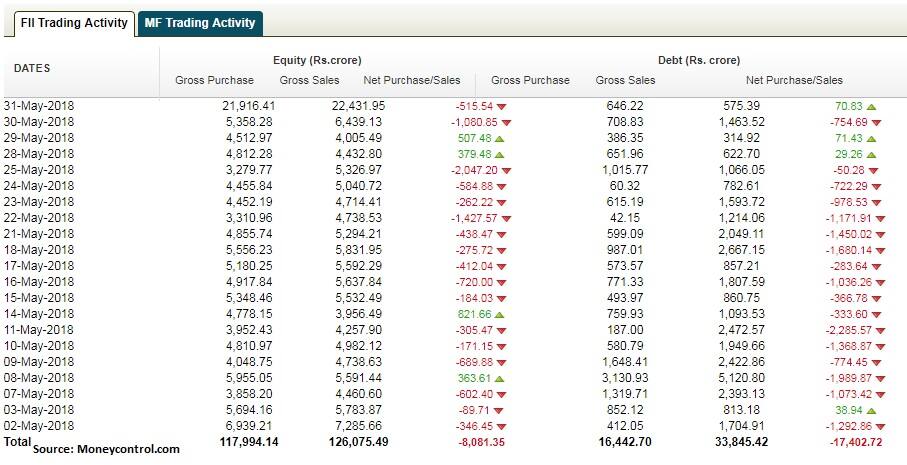Click red down arrow beside -754.69
Image resolution: width=907 pixels, height=465 pixels.
(x=874, y=121)
